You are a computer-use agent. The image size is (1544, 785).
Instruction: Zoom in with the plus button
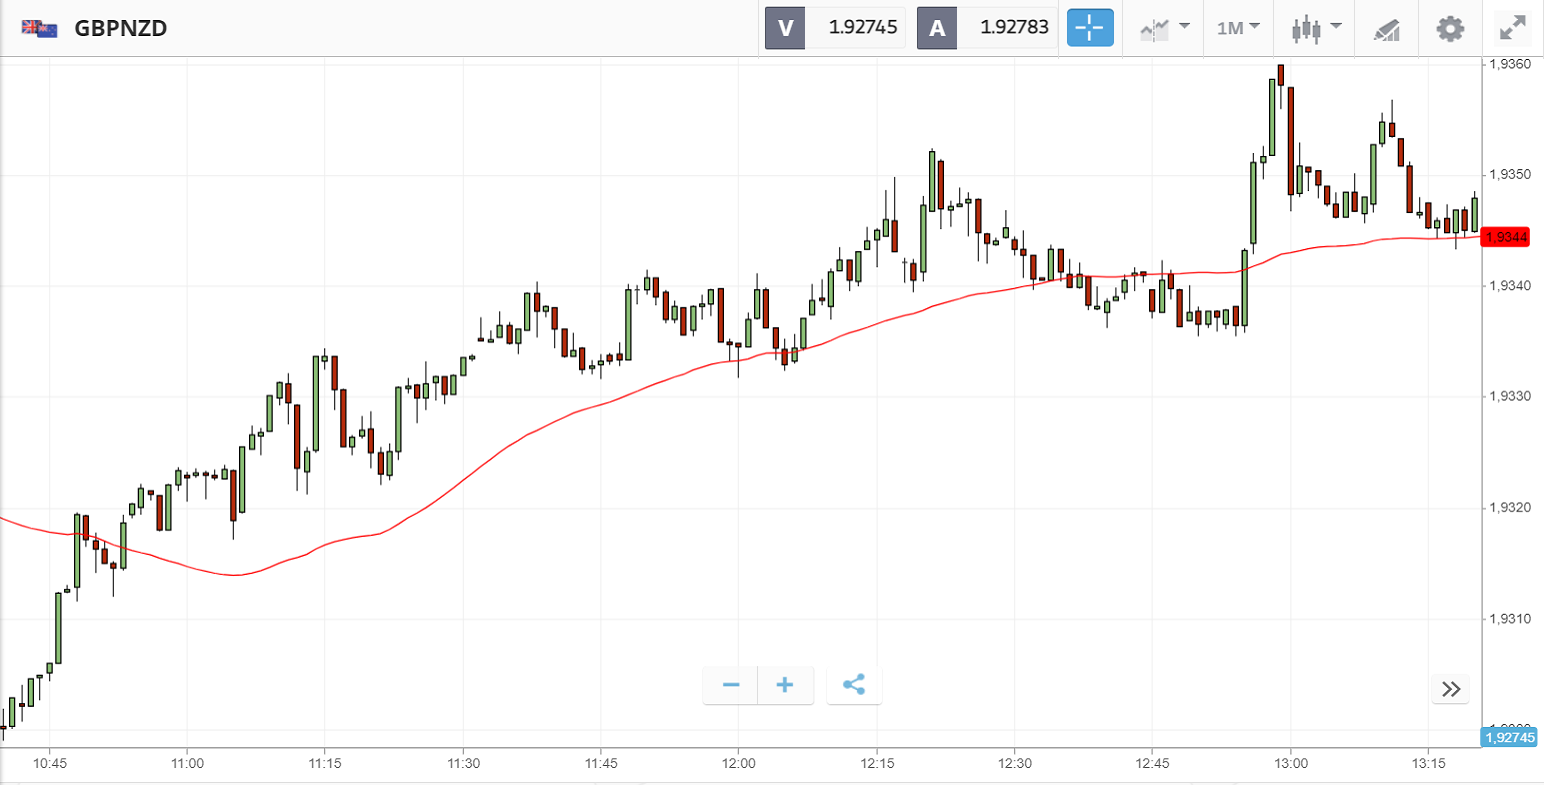785,685
